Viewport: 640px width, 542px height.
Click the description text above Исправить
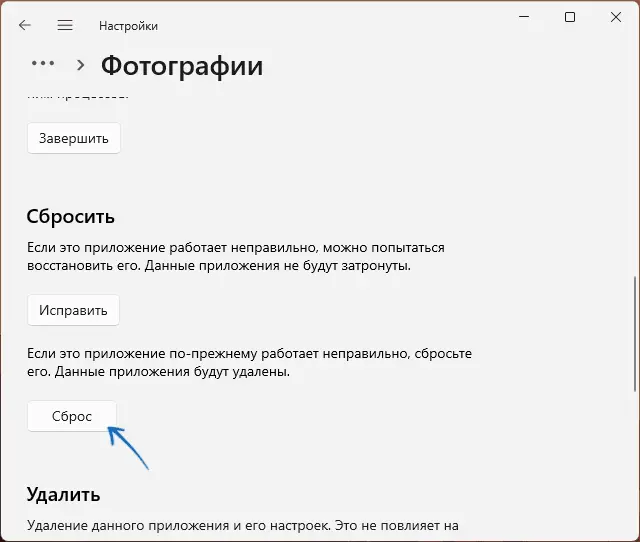[236, 257]
